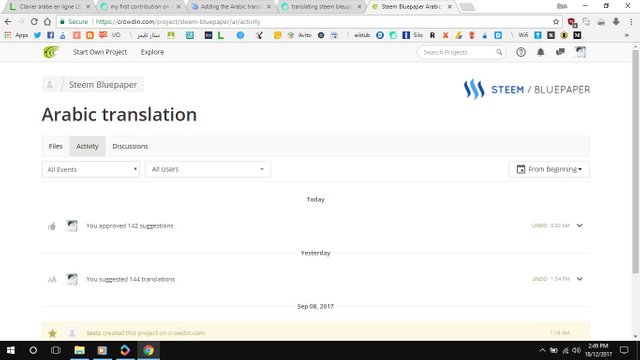Click the Crowdin logo icon
640x360 pixels.
point(51,52)
